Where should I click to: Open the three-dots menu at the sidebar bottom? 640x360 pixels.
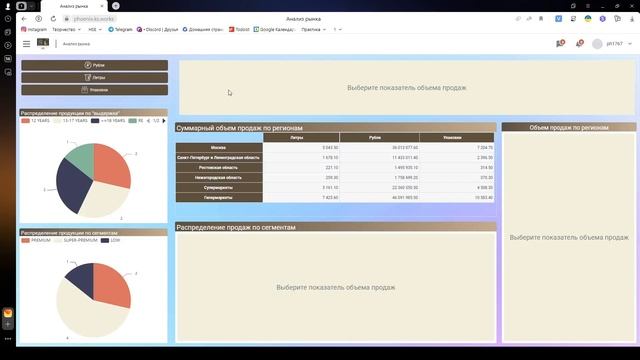(8, 339)
